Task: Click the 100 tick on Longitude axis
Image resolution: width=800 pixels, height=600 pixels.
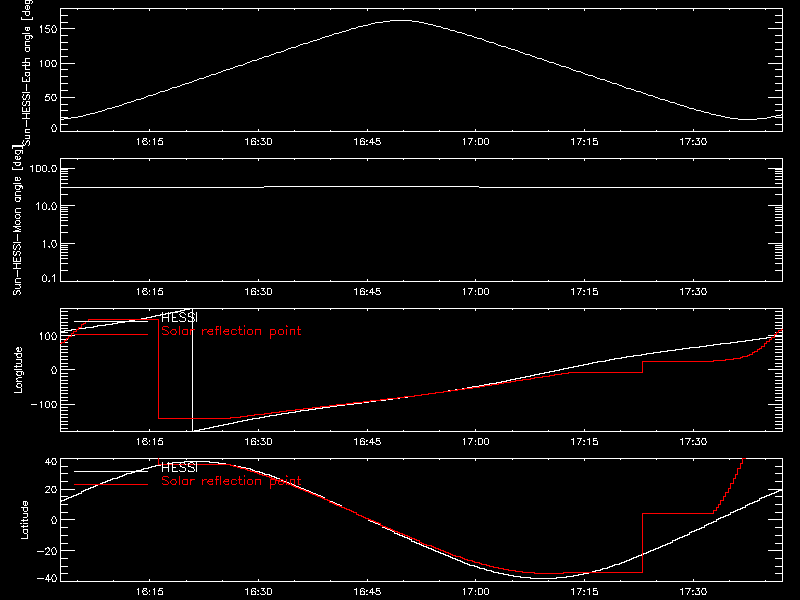Action: click(x=47, y=336)
